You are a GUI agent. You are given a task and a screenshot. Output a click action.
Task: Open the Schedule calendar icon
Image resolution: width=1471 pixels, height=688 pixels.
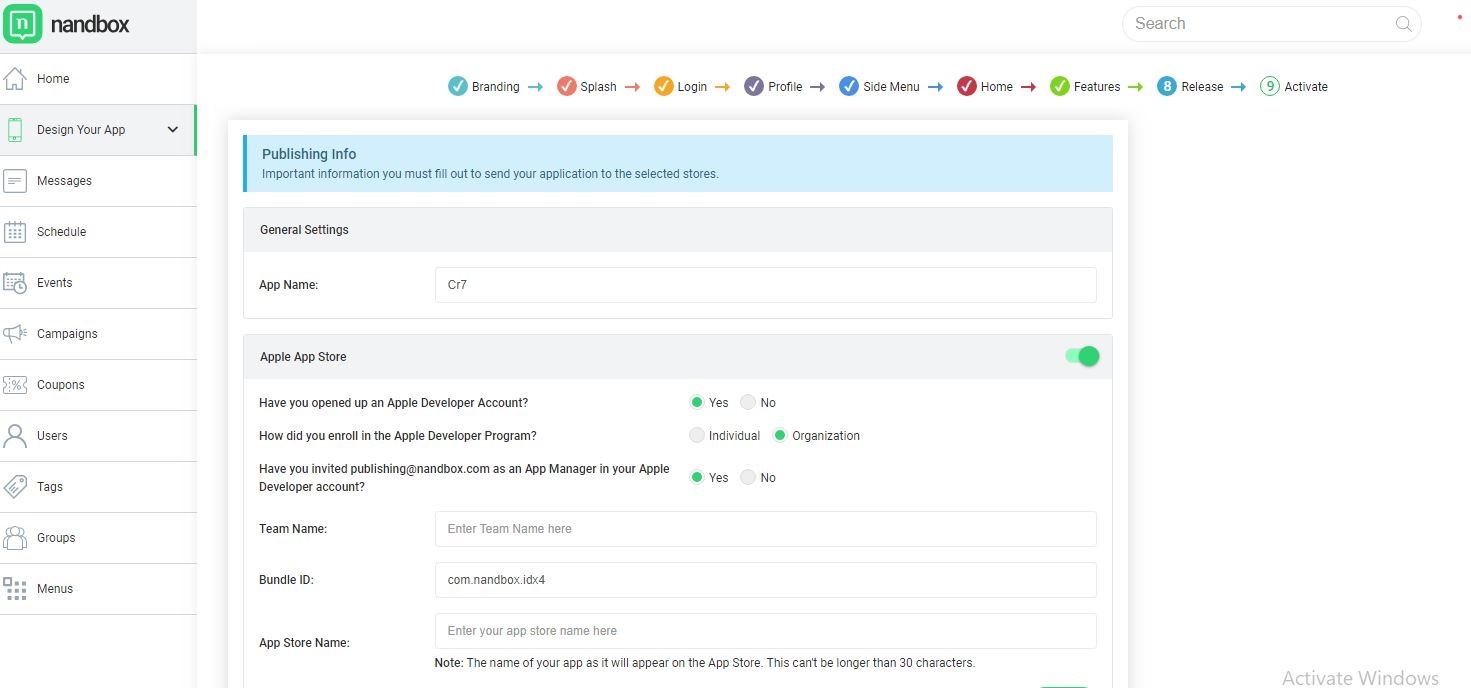pos(15,232)
